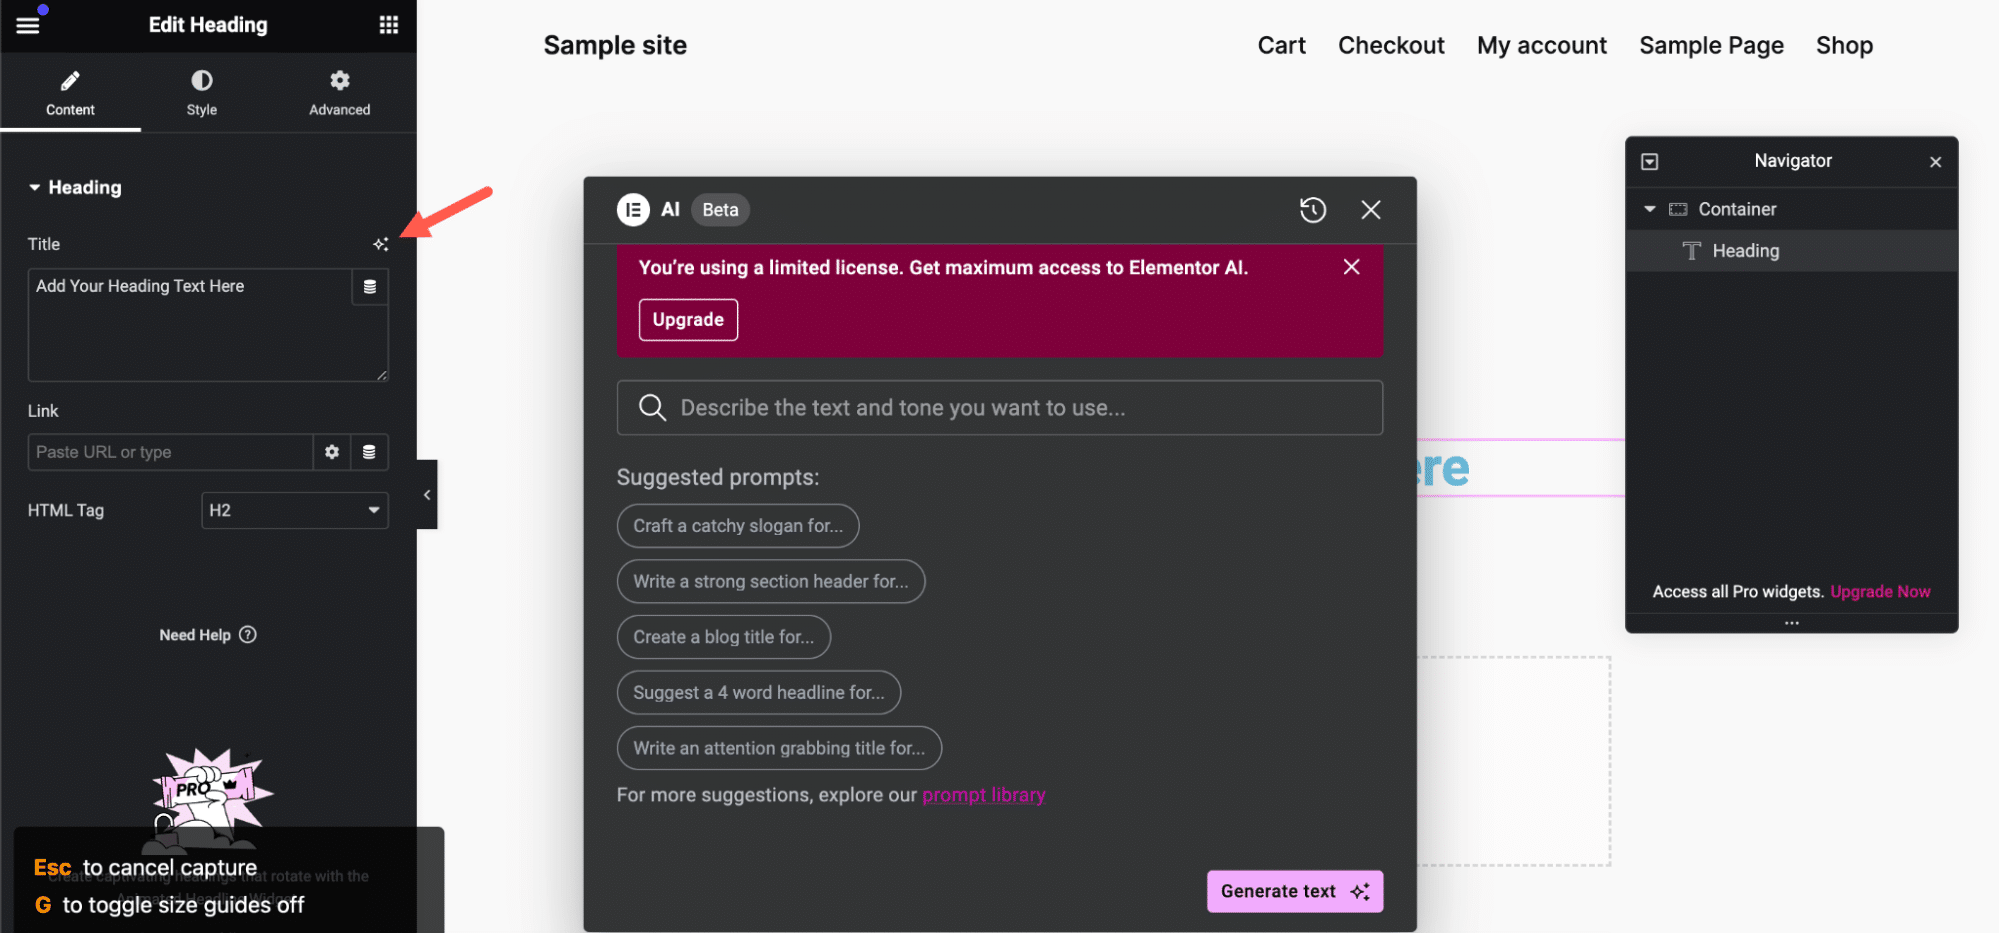Switch to the Style tab
The height and width of the screenshot is (934, 1999).
(x=200, y=92)
